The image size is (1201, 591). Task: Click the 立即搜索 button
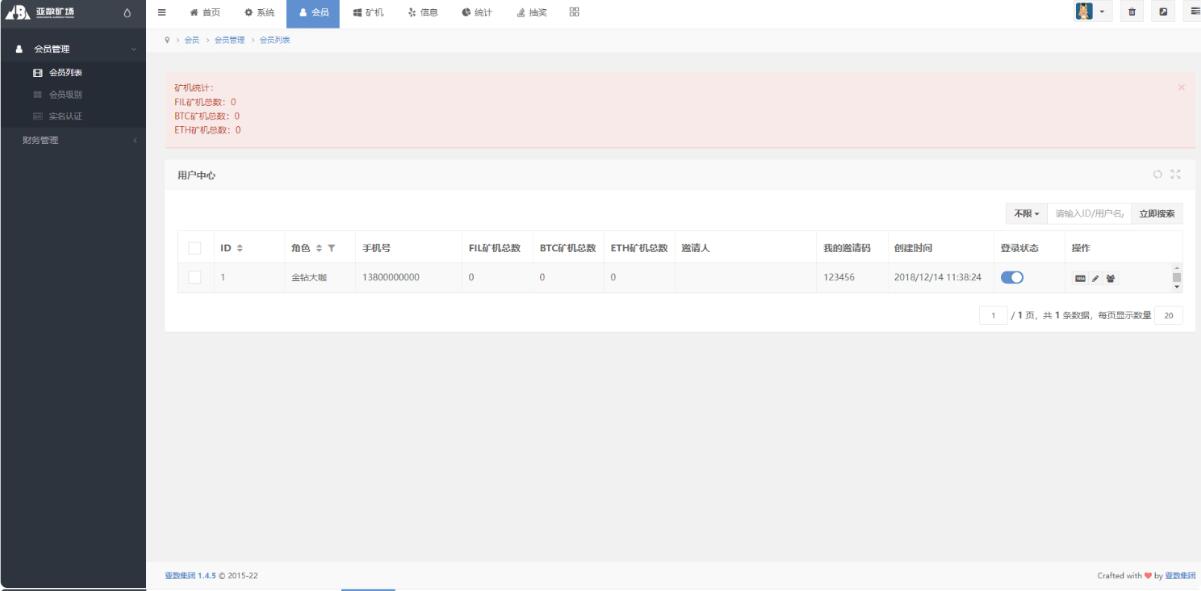(1157, 214)
